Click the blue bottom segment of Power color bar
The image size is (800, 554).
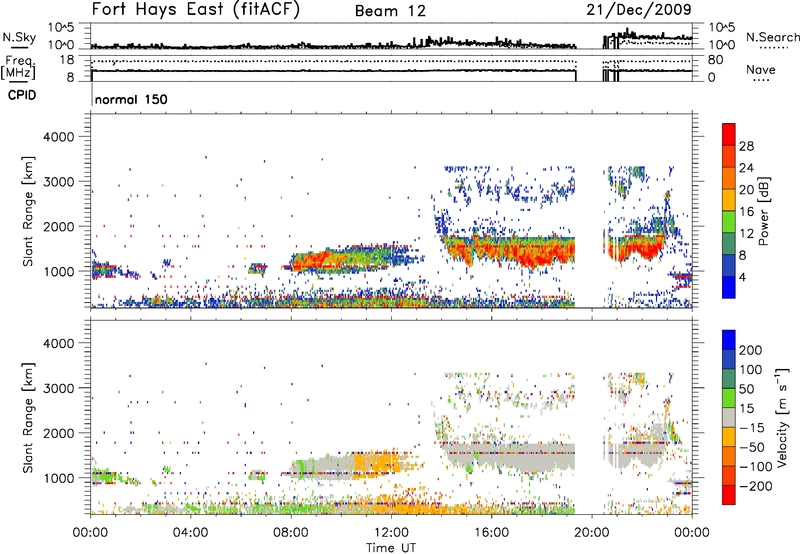[729, 288]
